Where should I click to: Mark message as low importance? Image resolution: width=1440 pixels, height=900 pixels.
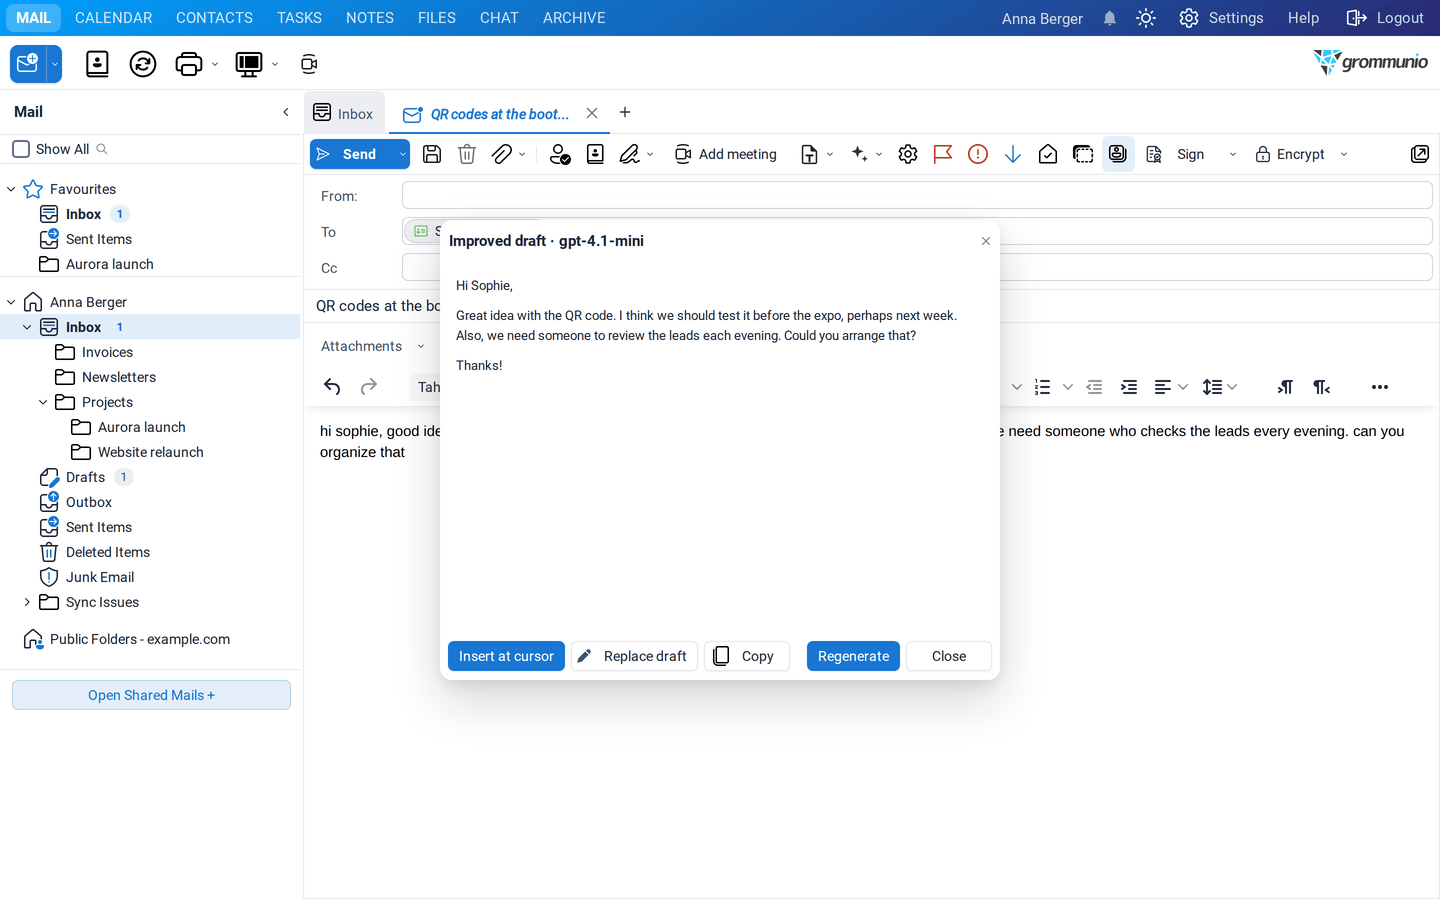(x=1013, y=154)
